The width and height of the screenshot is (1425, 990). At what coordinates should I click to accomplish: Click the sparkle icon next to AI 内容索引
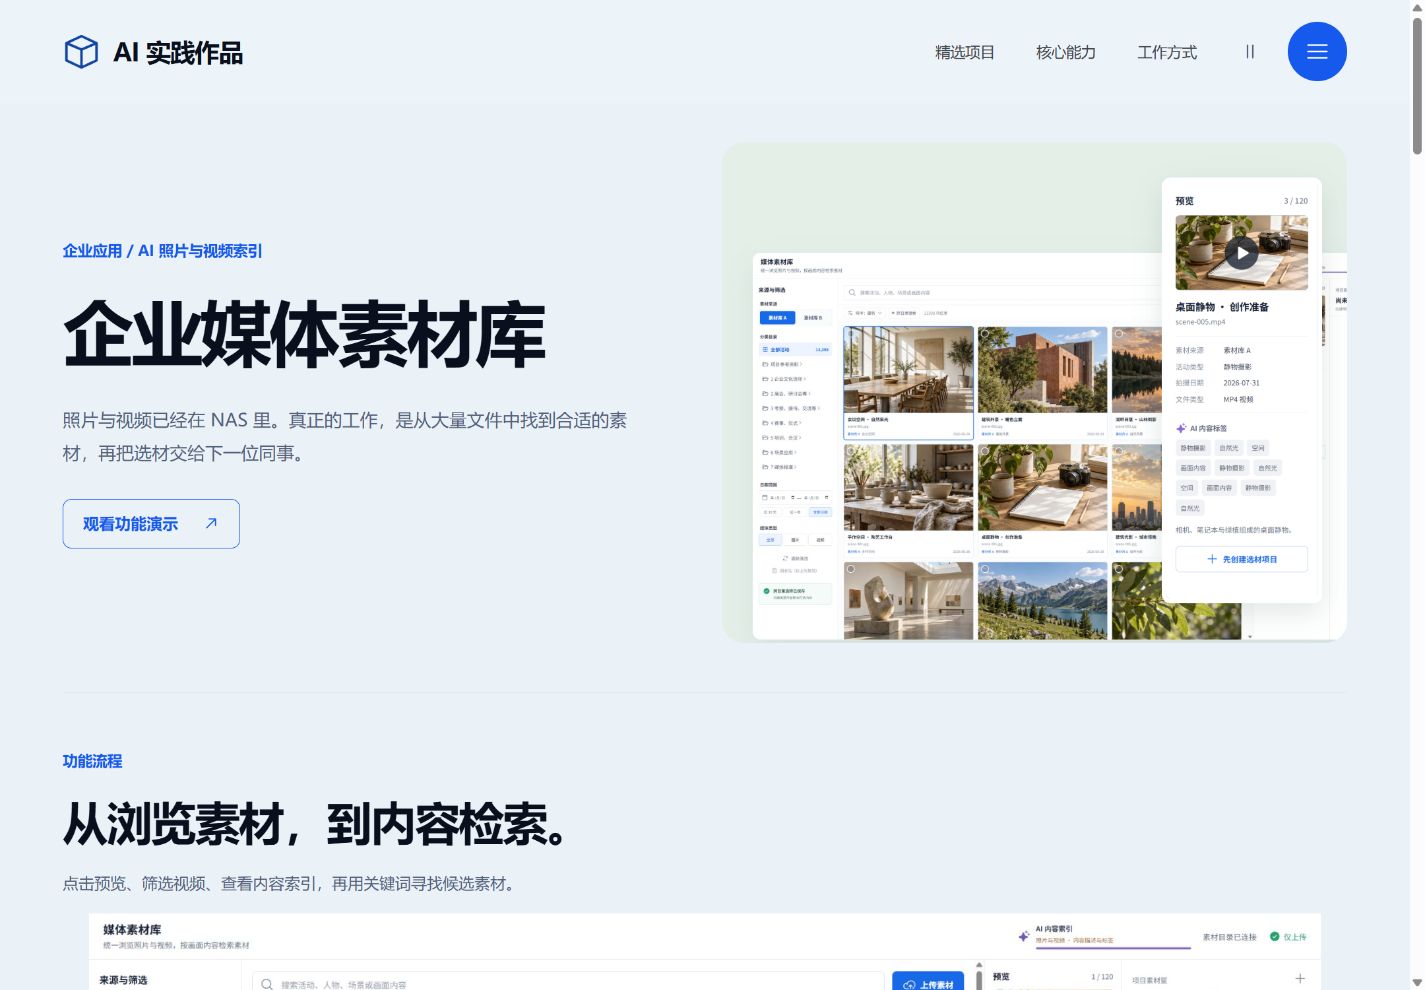tap(1023, 936)
